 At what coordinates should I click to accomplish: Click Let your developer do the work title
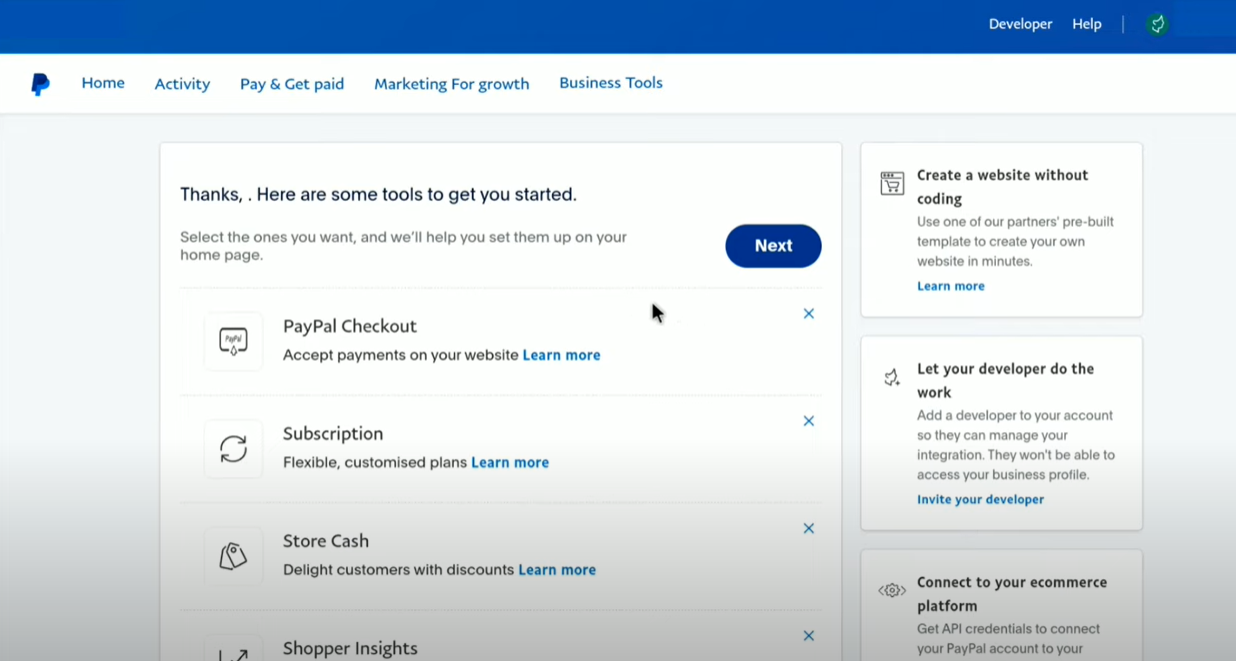(x=1006, y=381)
